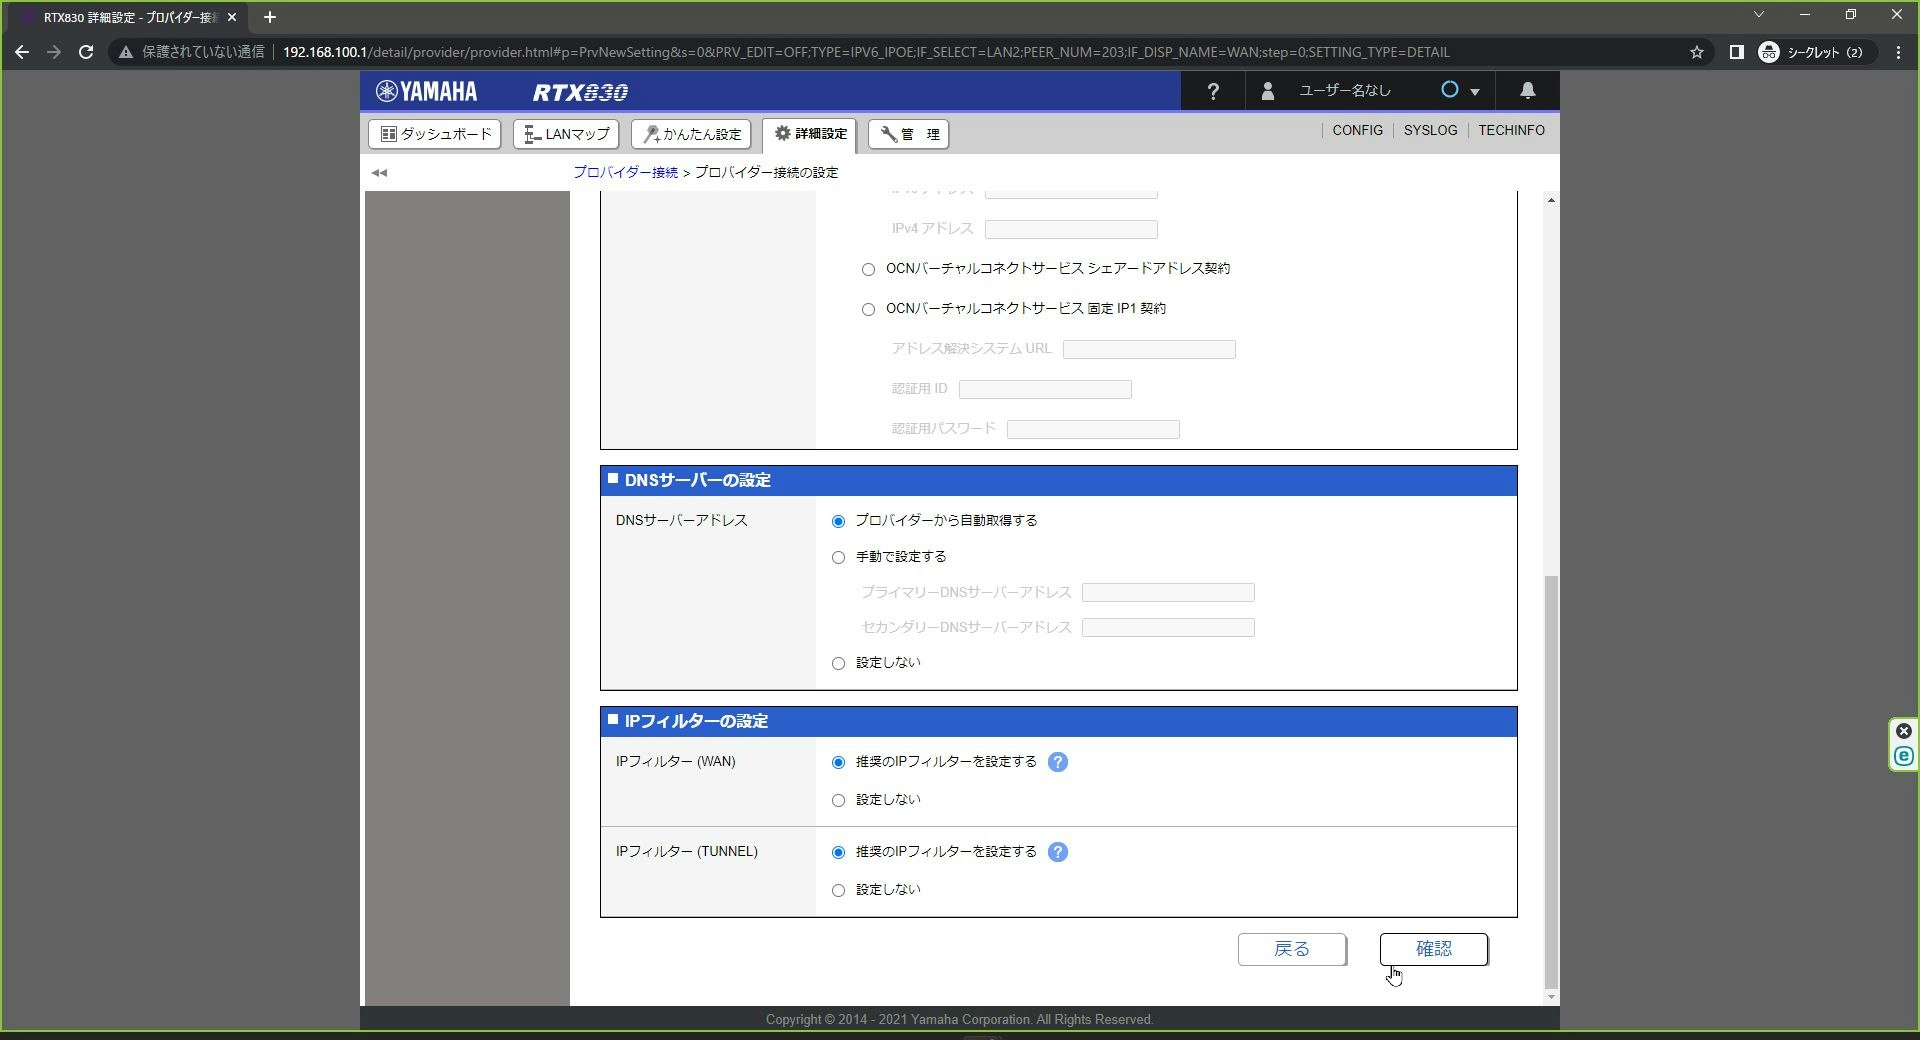Click the 戻る button
Image resolution: width=1920 pixels, height=1040 pixels.
[1292, 949]
